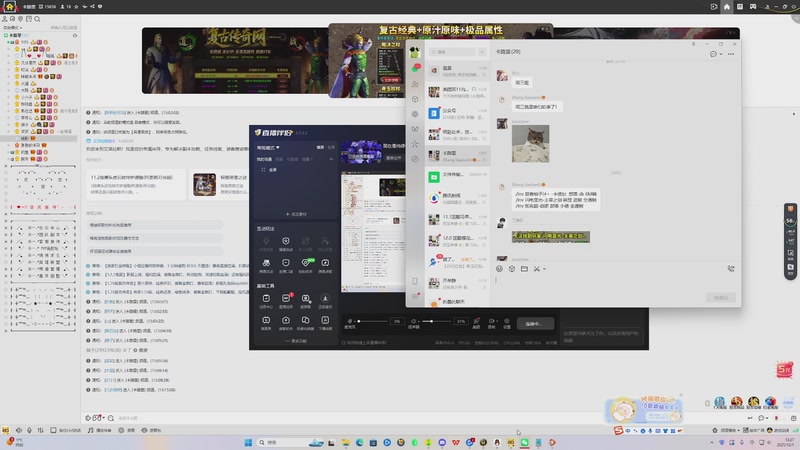
Task: Open the green file transfer chat in WeChat list
Action: (x=458, y=177)
